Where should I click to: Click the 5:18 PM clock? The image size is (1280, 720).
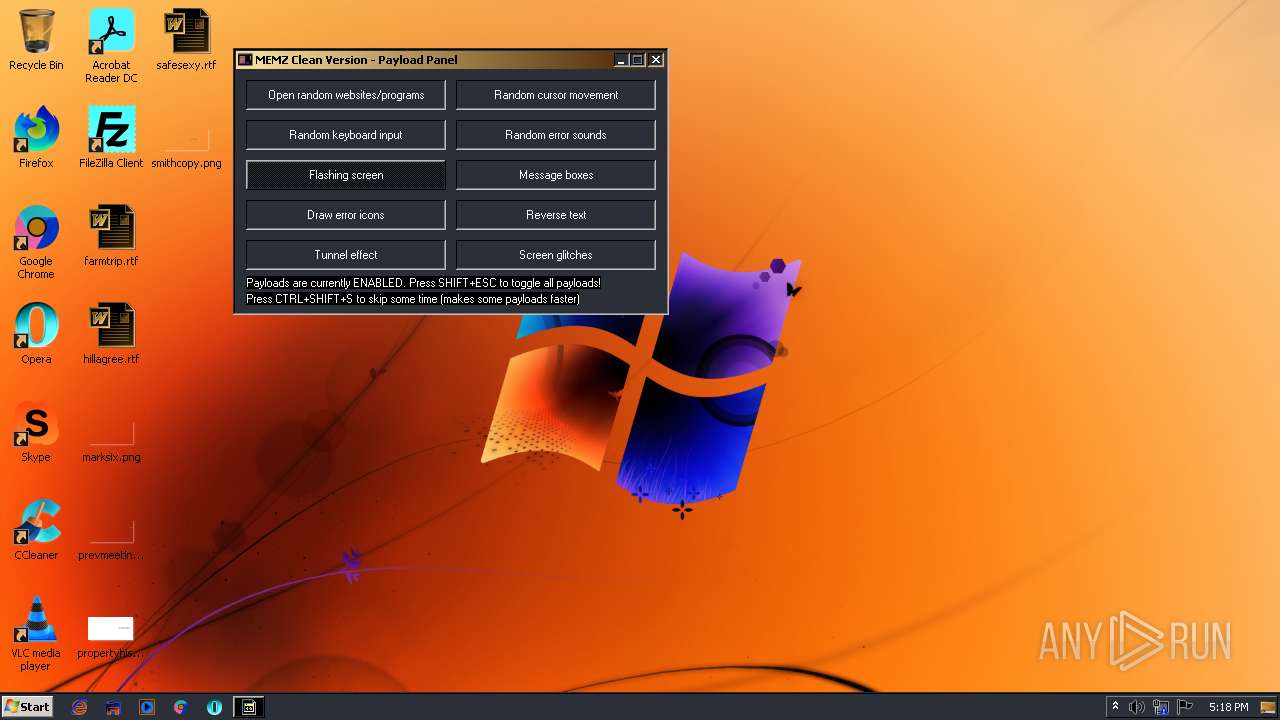click(x=1228, y=707)
